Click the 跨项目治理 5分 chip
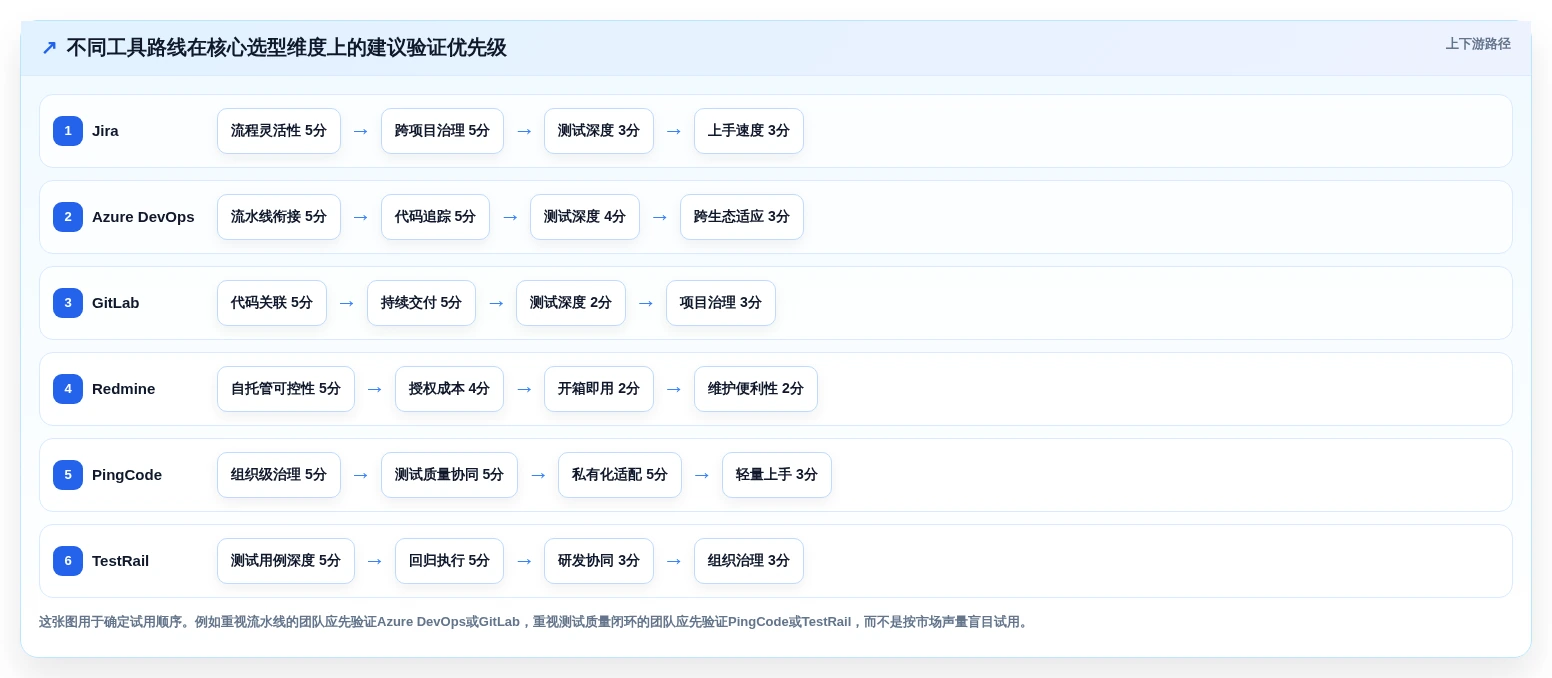Viewport: 1552px width, 678px height. coord(442,131)
